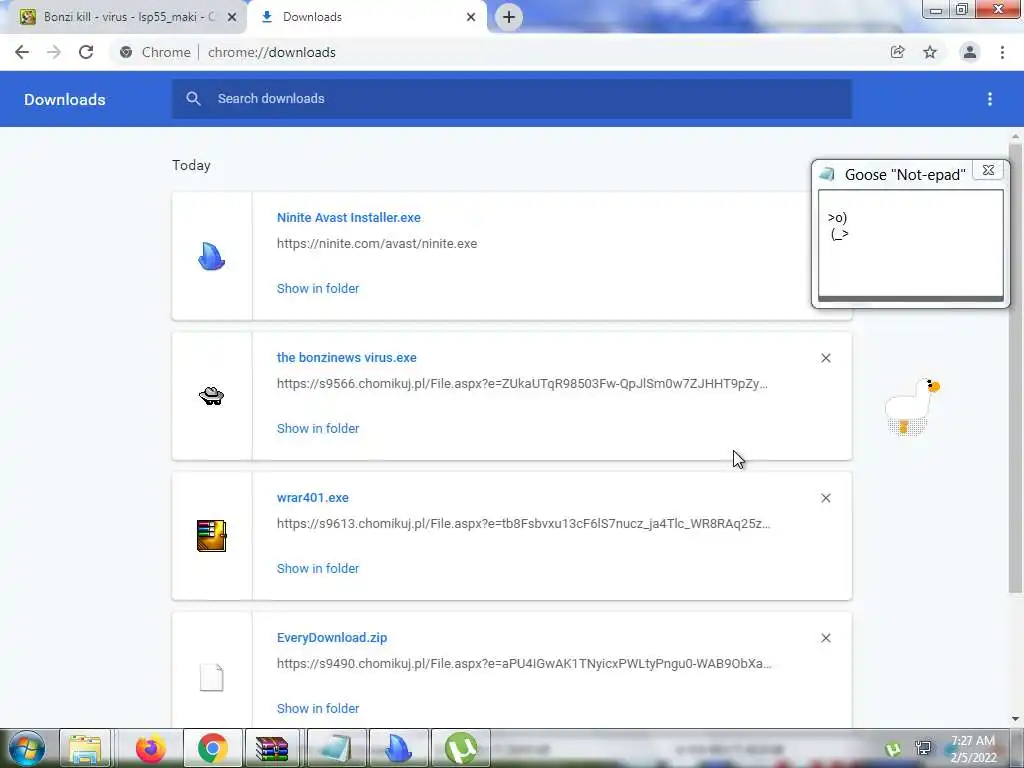Screen dimensions: 1024x768
Task: Click the s9490.chomikuj.pl source URL
Action: 524,664
